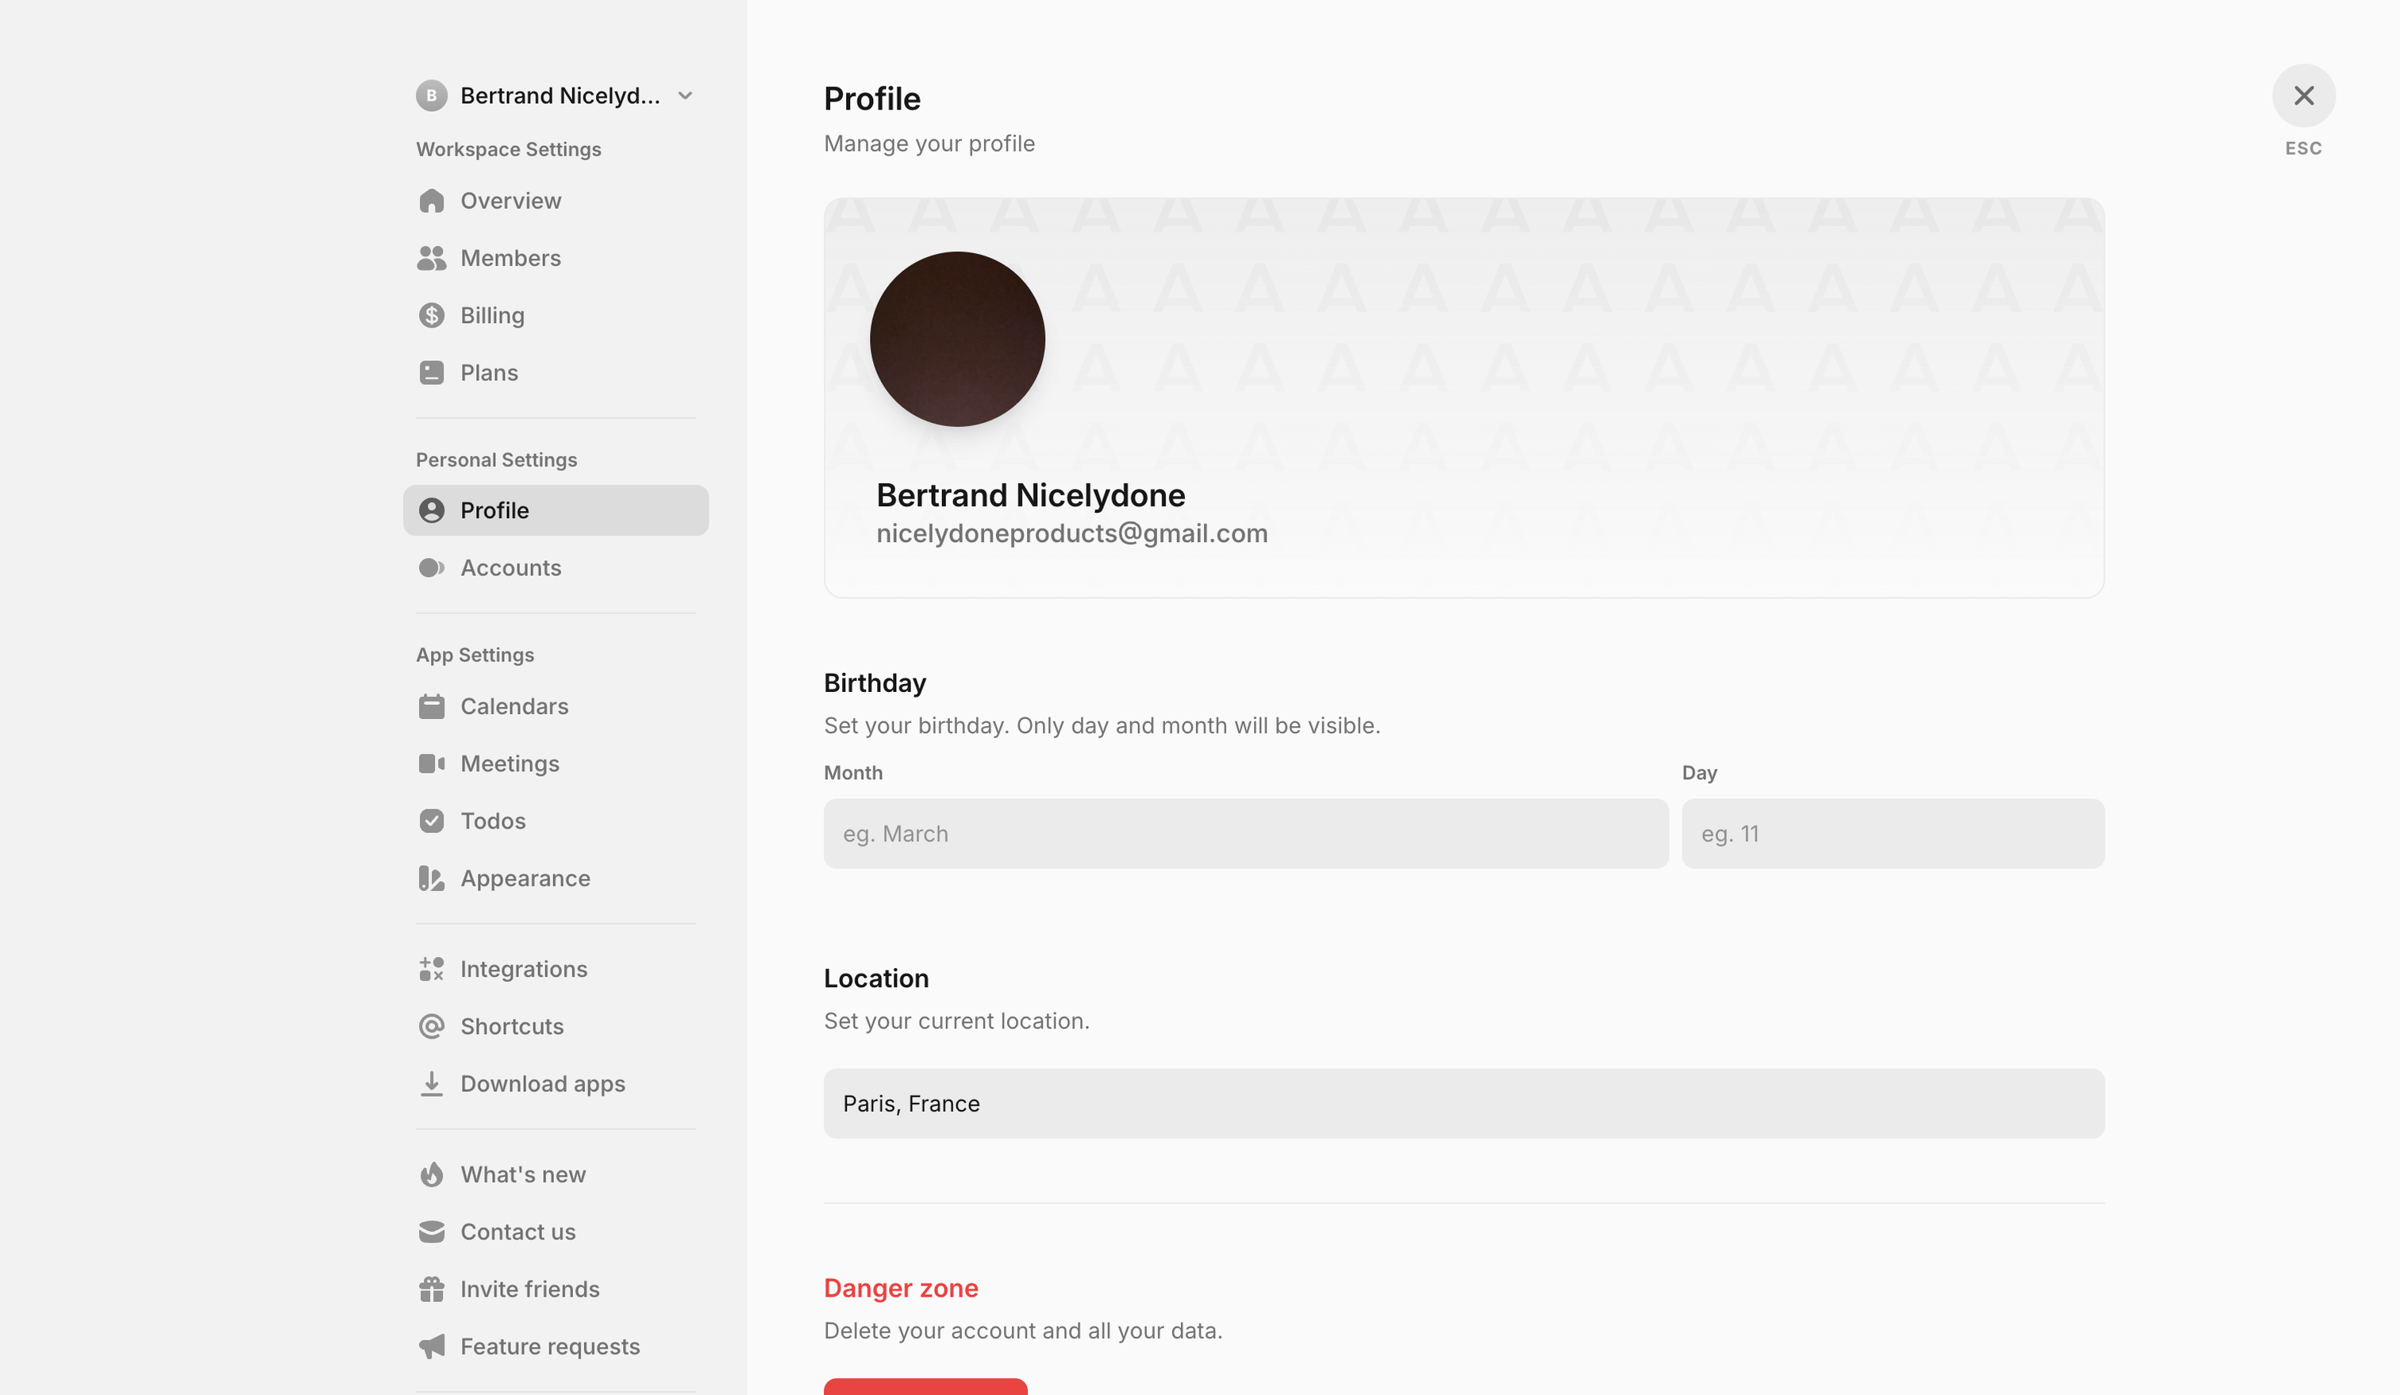Click the Overview house icon

pyautogui.click(x=431, y=201)
